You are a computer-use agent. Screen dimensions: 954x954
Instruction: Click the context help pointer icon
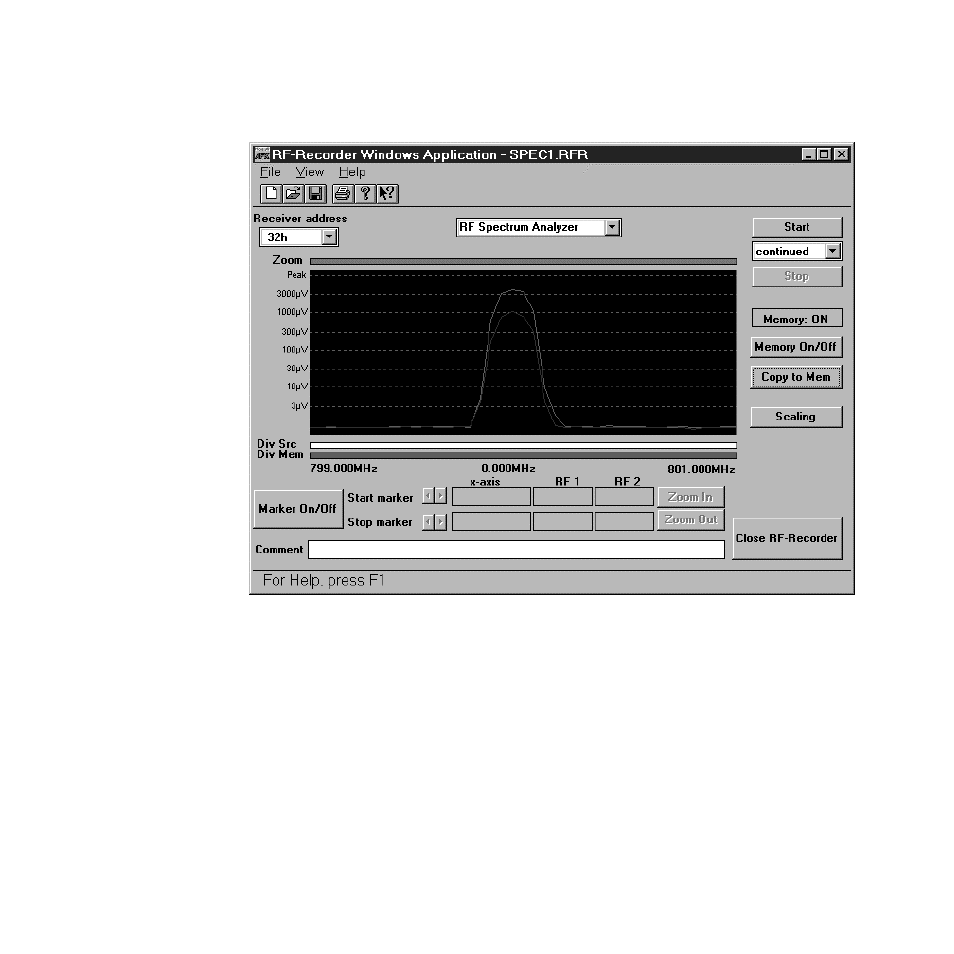388,193
